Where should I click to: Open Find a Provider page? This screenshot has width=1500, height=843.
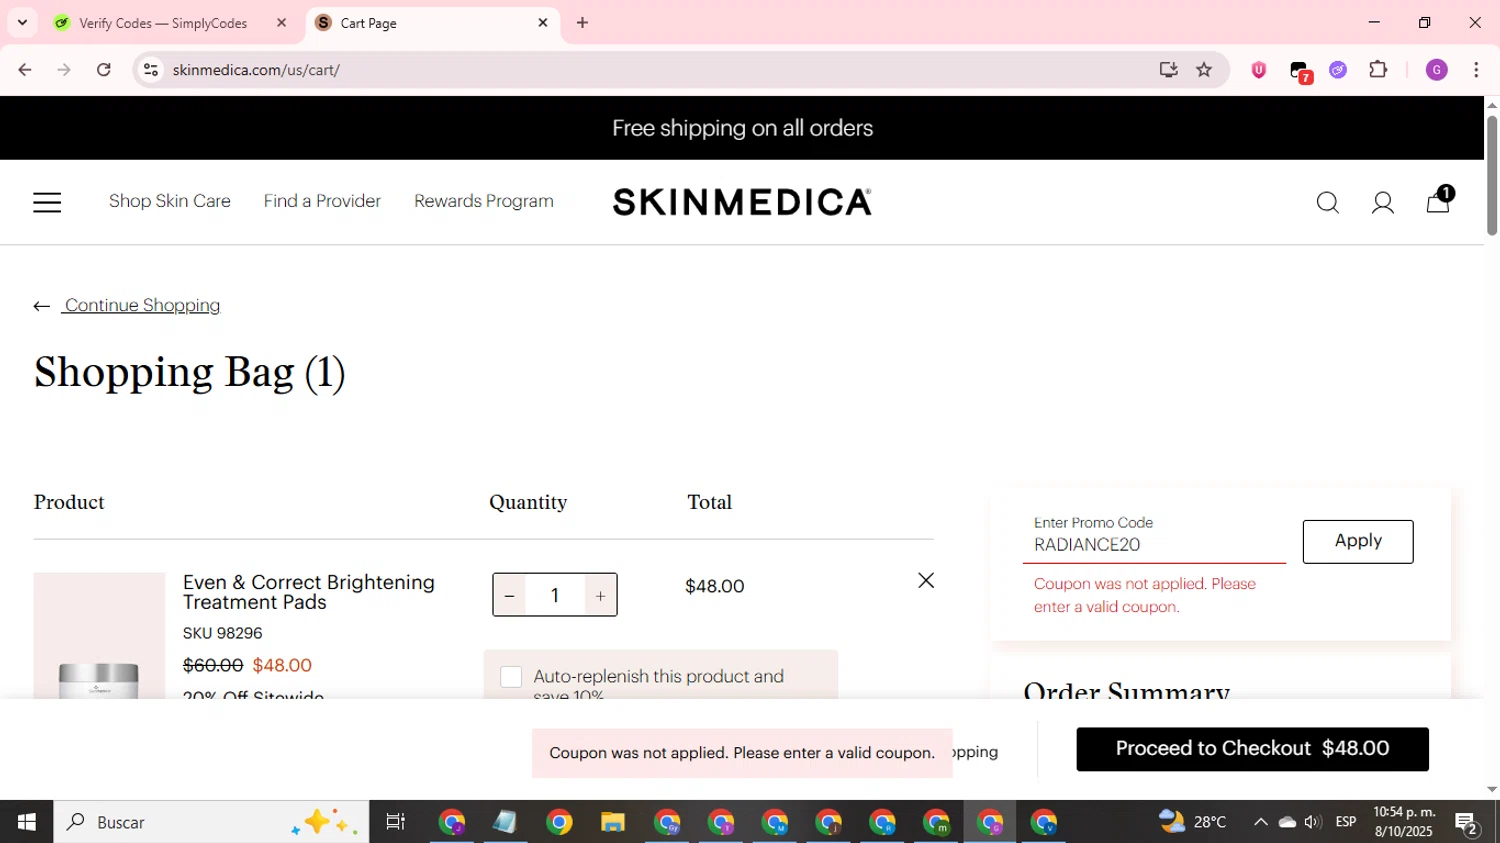[322, 201]
